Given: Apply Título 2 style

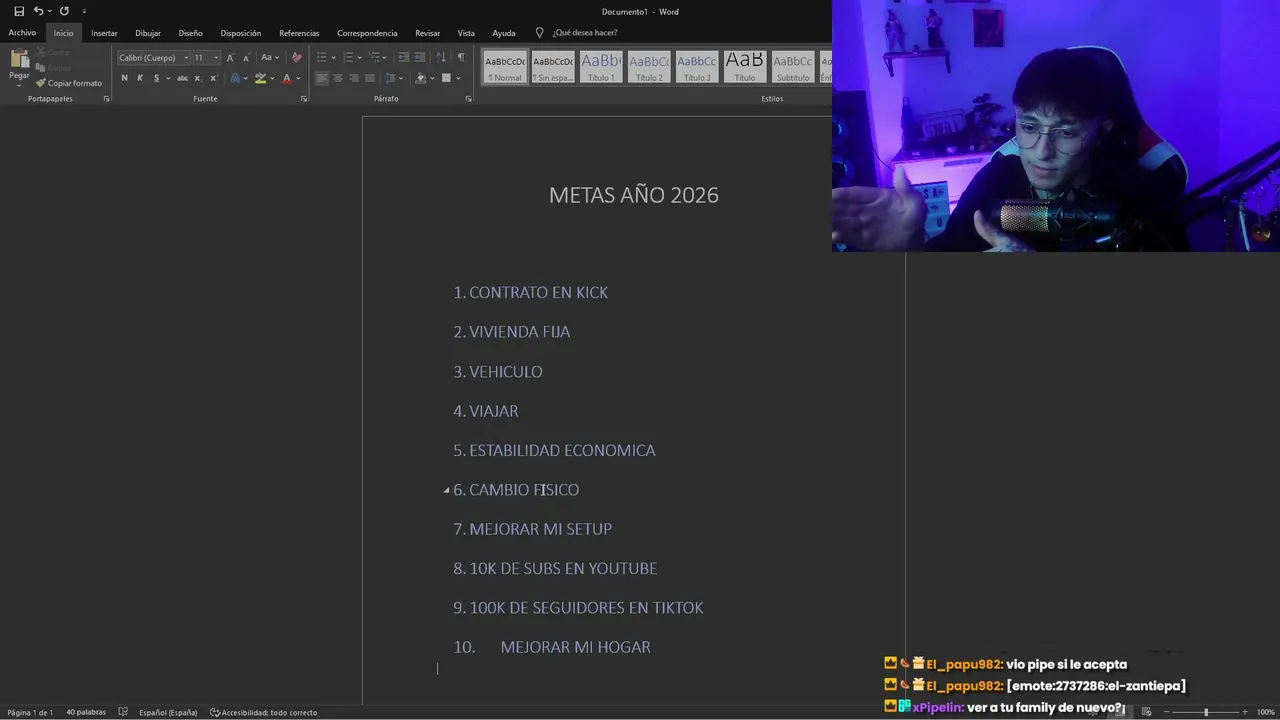Looking at the screenshot, I should 649,67.
